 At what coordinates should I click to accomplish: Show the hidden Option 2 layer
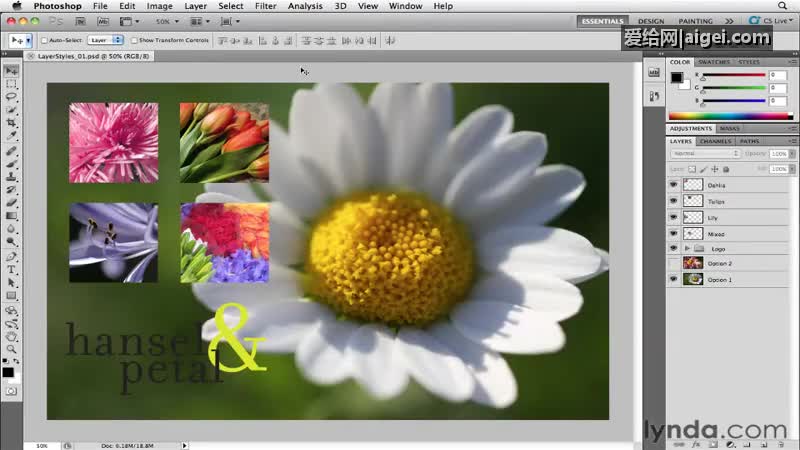tap(673, 263)
